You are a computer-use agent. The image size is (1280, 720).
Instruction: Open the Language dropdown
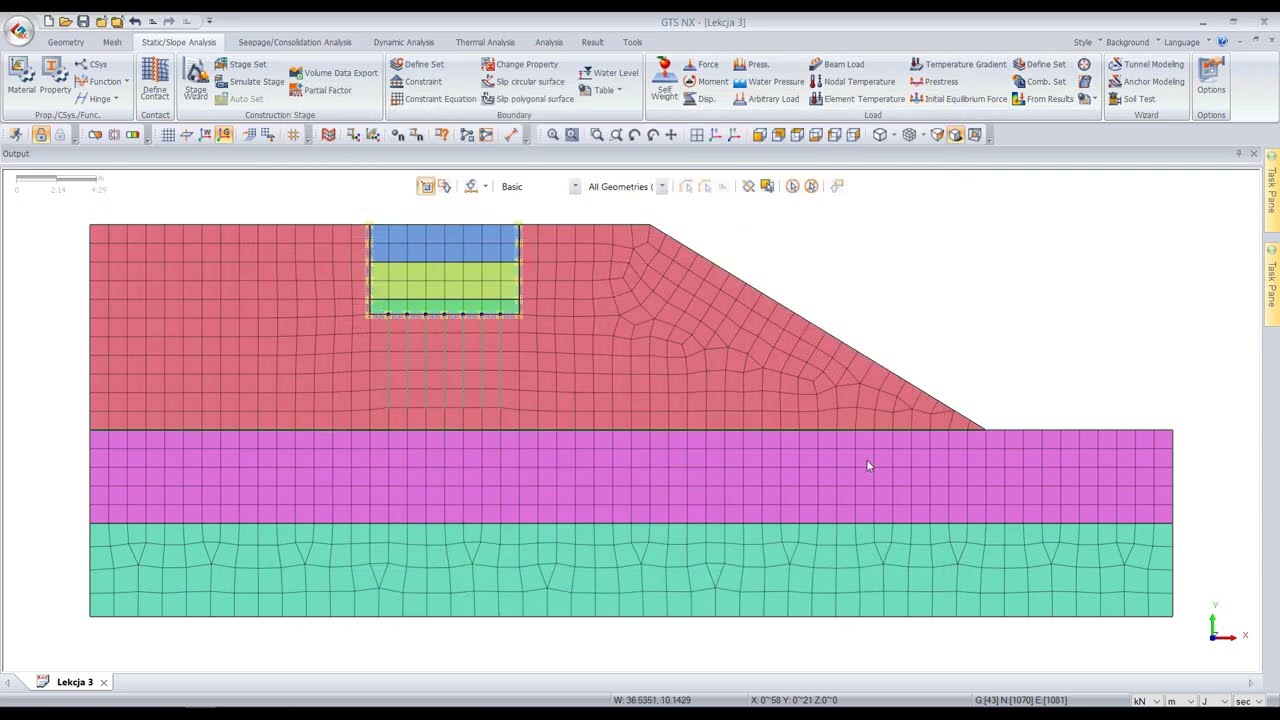(x=1187, y=42)
